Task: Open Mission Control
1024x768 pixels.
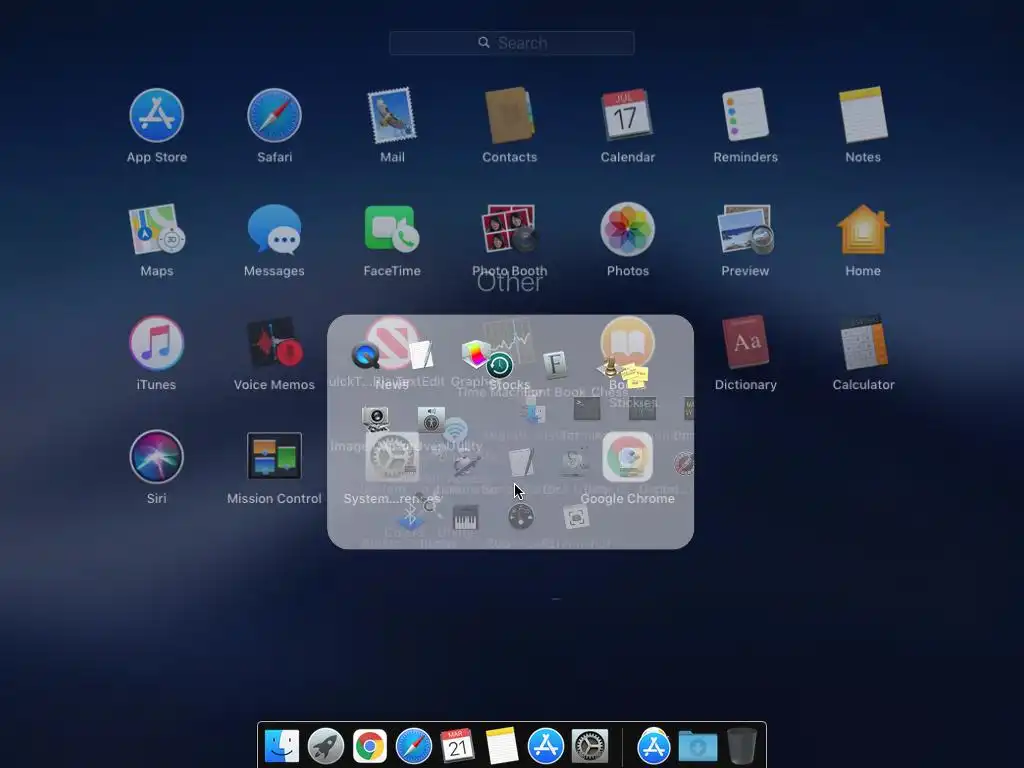Action: pyautogui.click(x=274, y=456)
